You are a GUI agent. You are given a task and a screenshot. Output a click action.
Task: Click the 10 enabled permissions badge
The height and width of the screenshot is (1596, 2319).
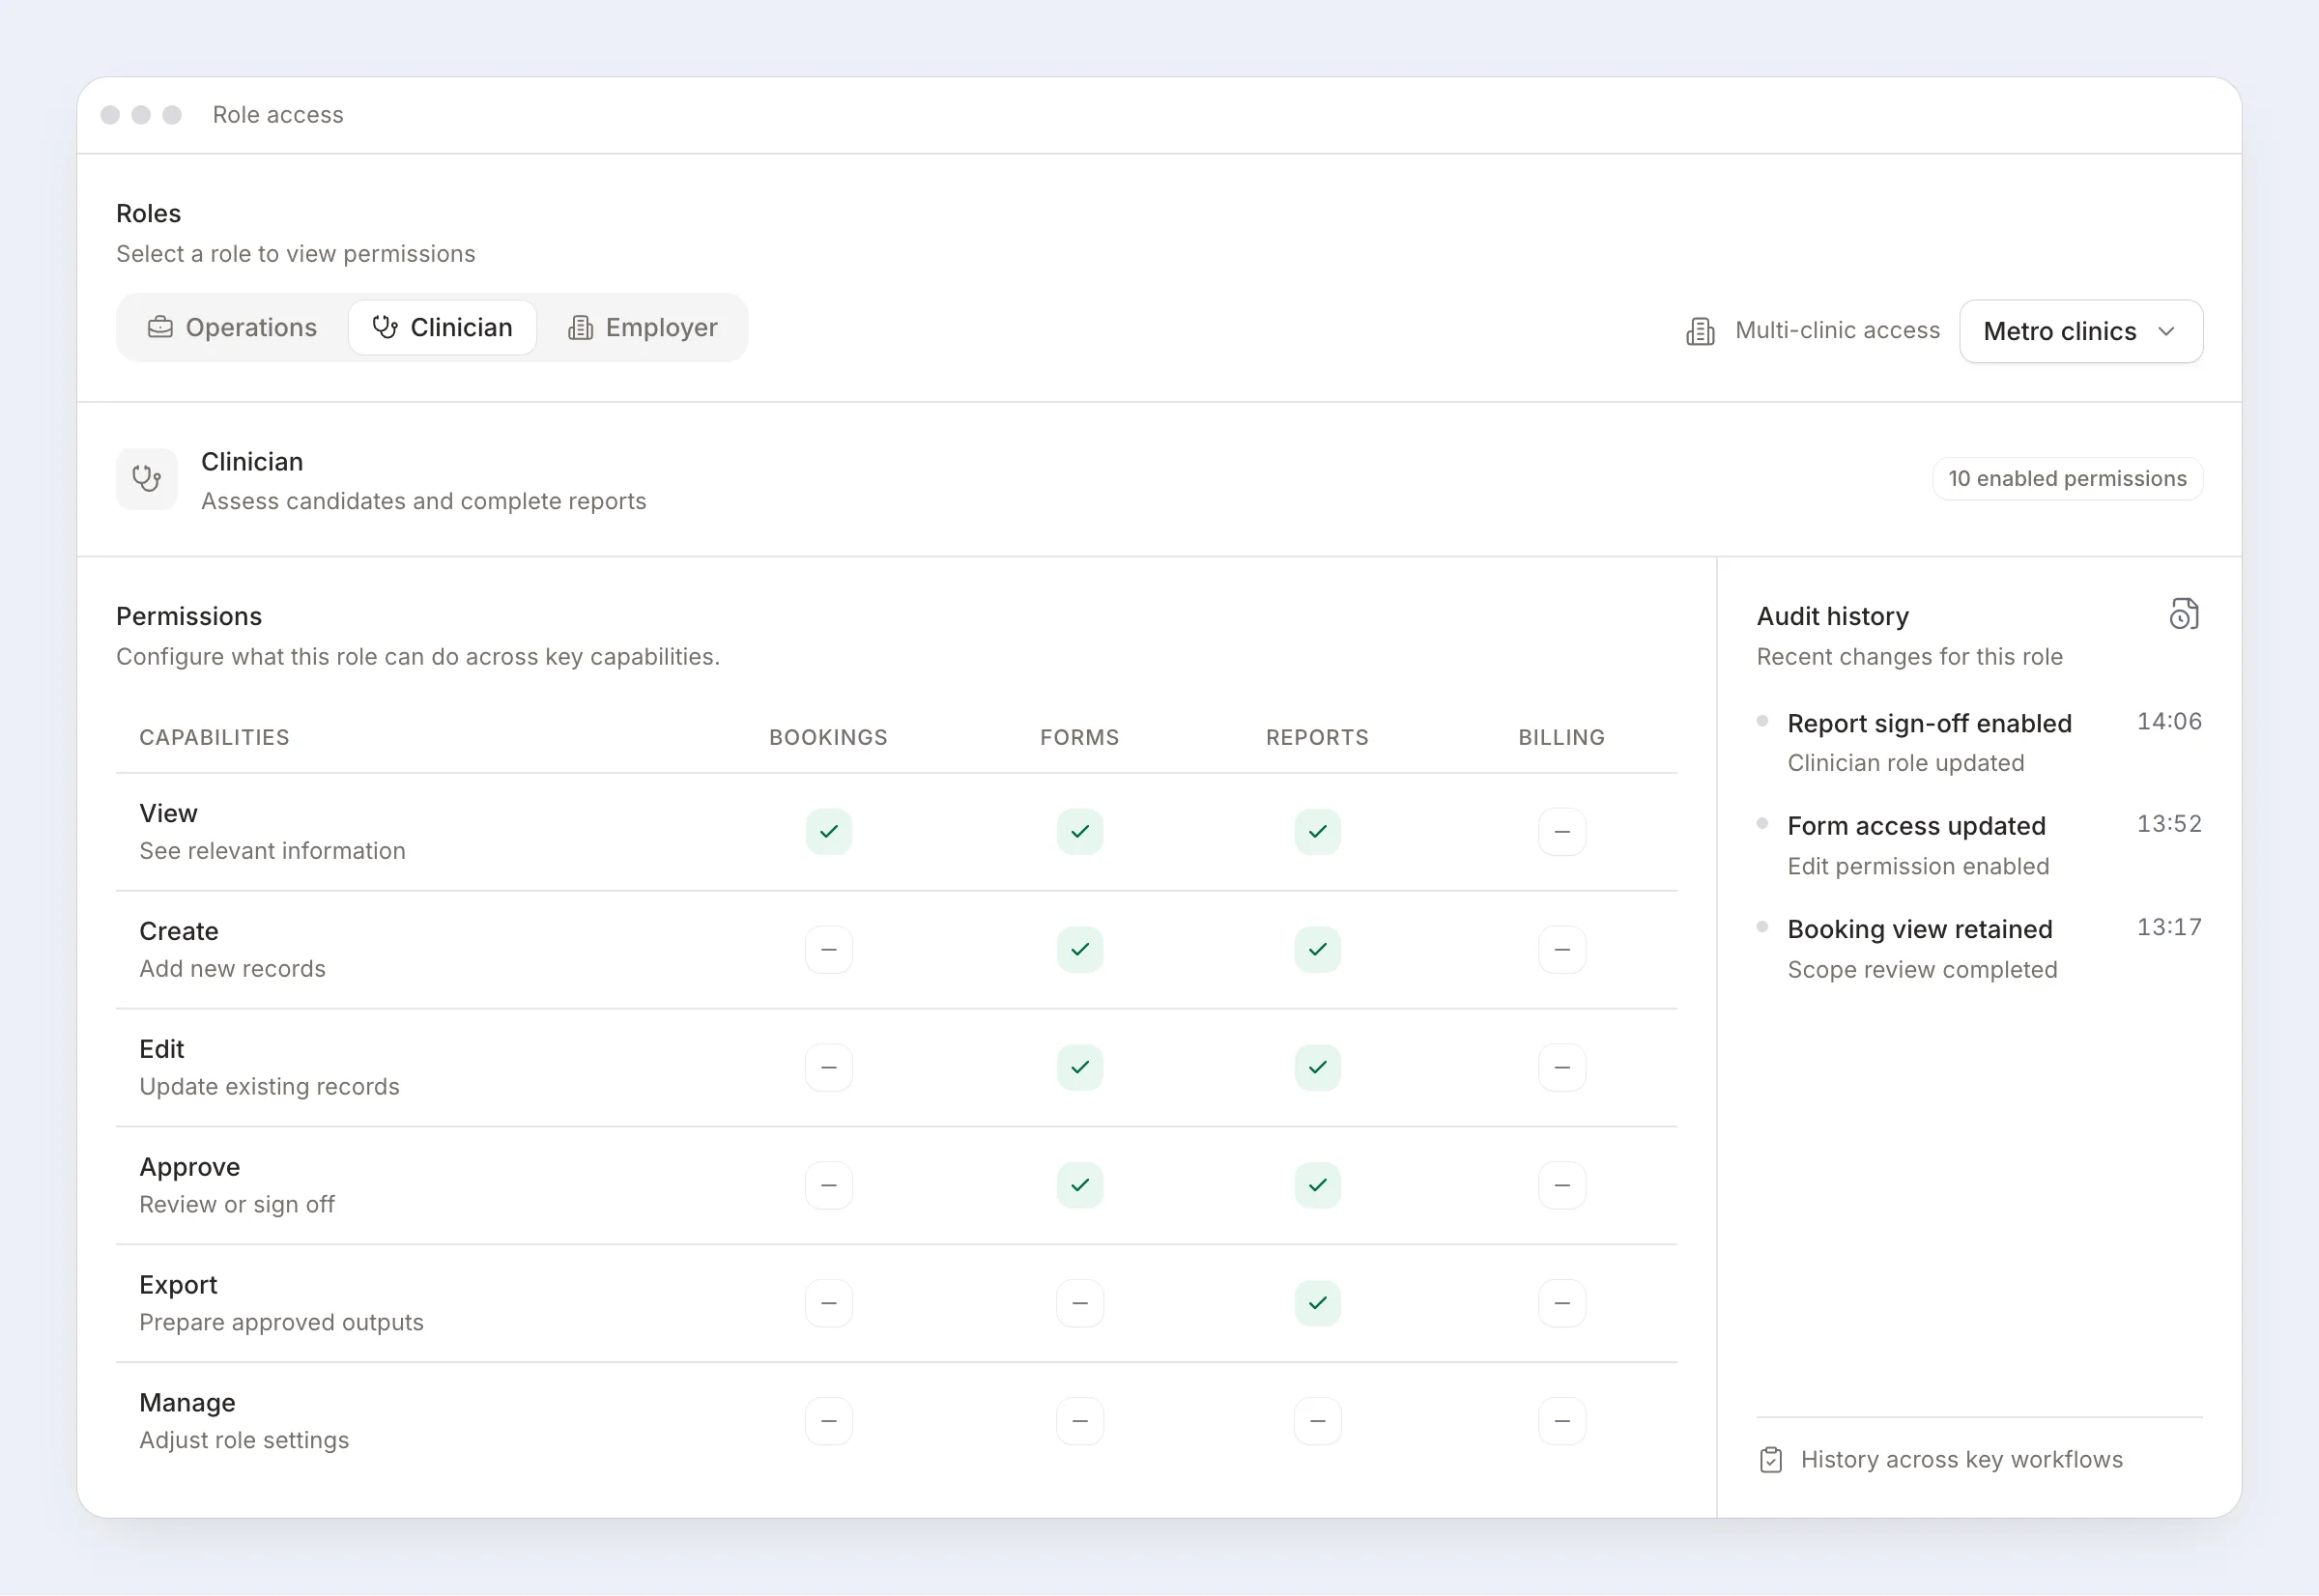point(2067,479)
